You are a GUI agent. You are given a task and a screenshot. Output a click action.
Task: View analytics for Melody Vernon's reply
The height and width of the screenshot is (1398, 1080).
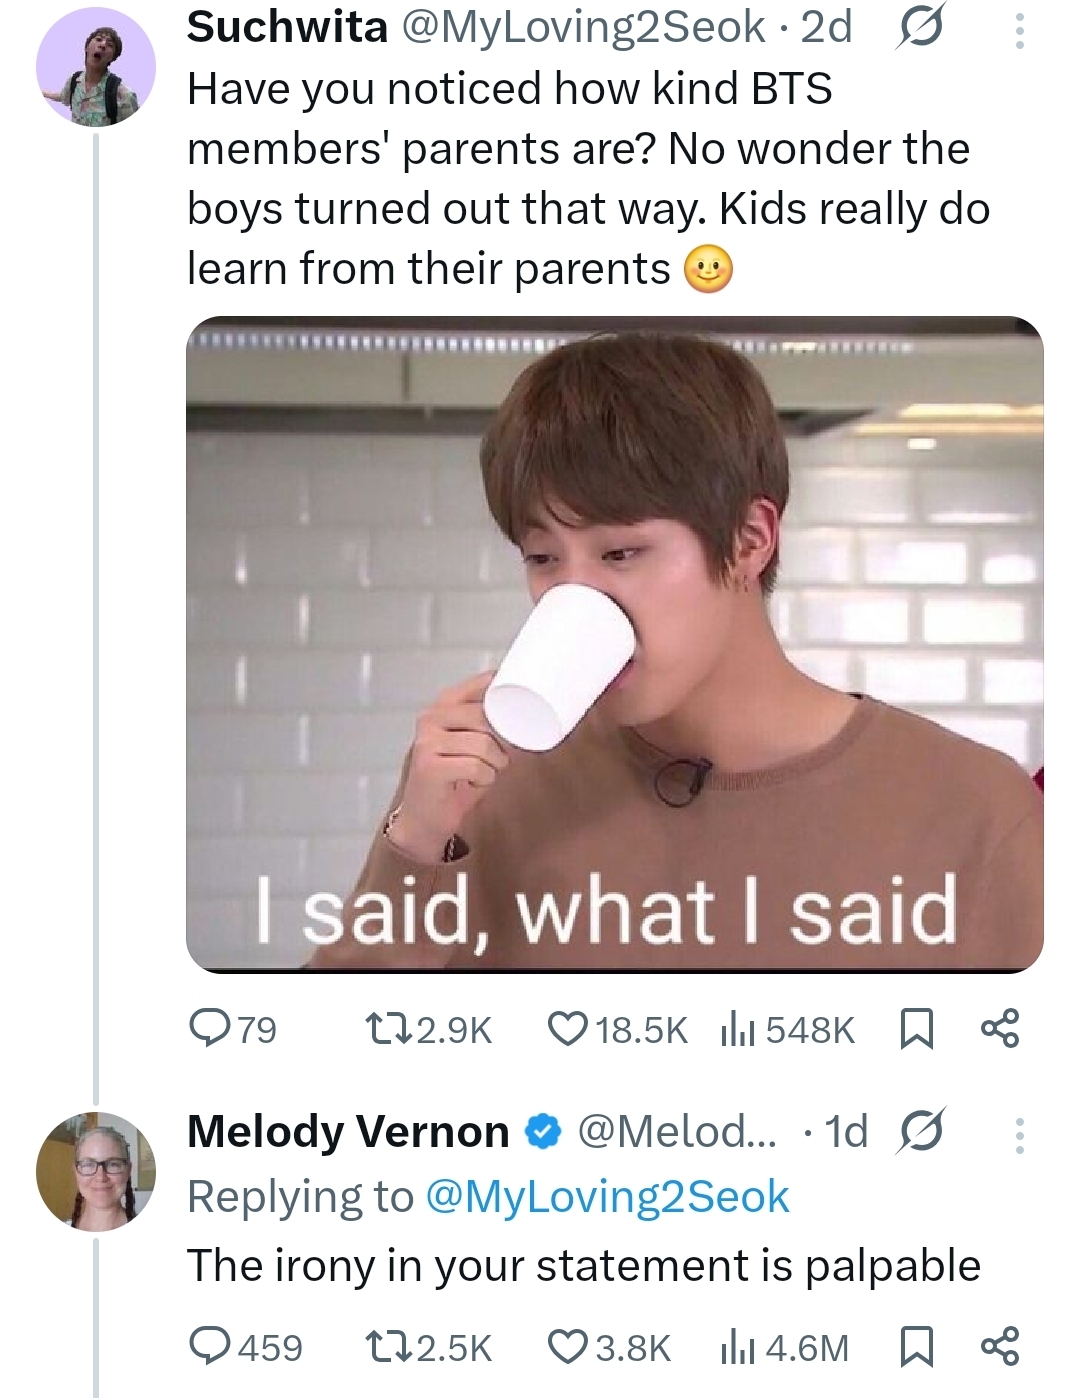tap(738, 1346)
